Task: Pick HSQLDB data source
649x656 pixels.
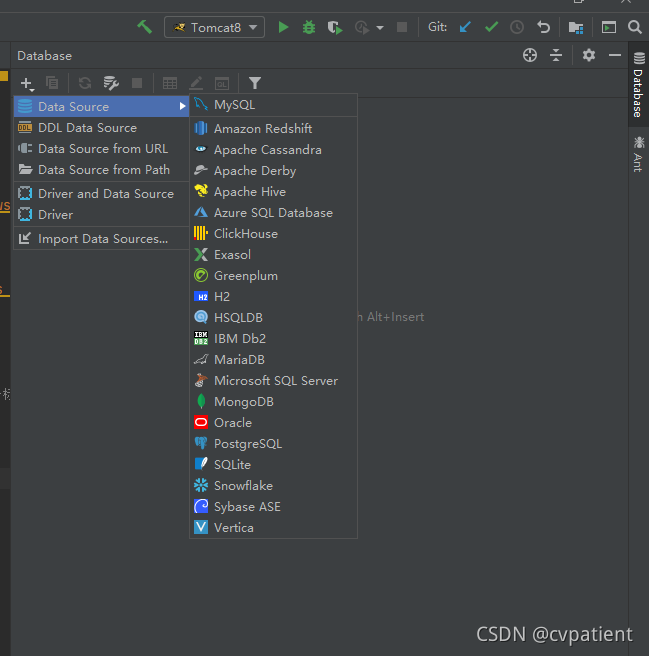Action: (274, 317)
